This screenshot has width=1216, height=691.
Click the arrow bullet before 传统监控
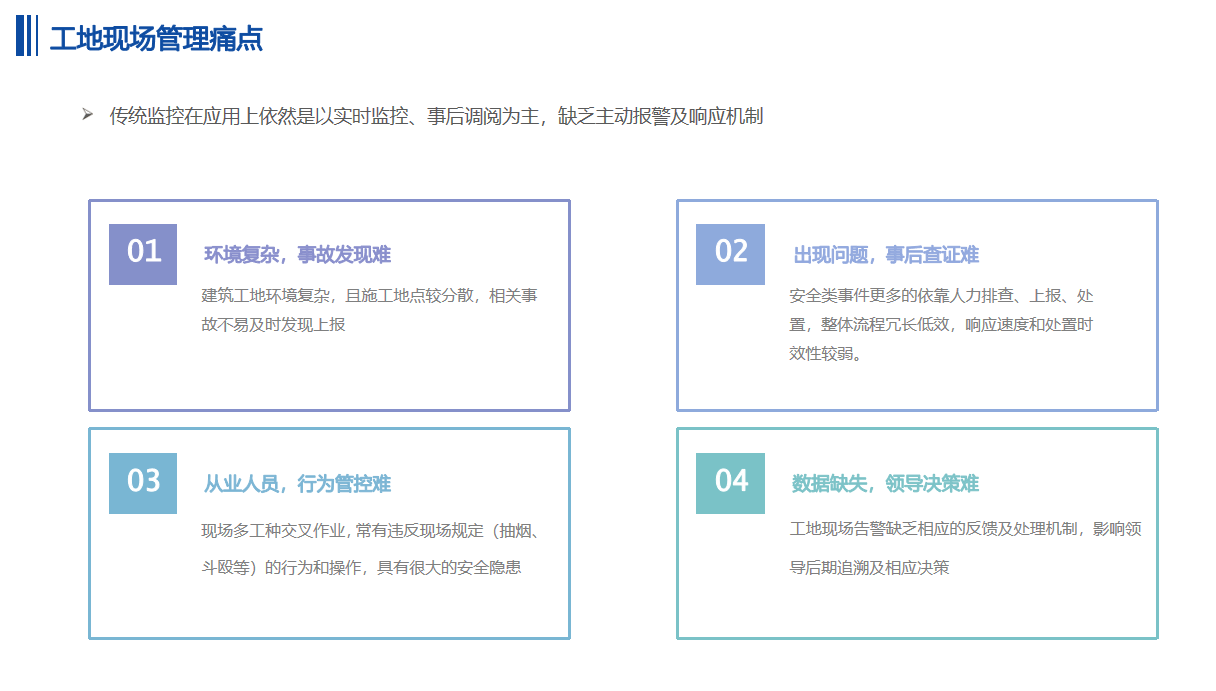[88, 115]
